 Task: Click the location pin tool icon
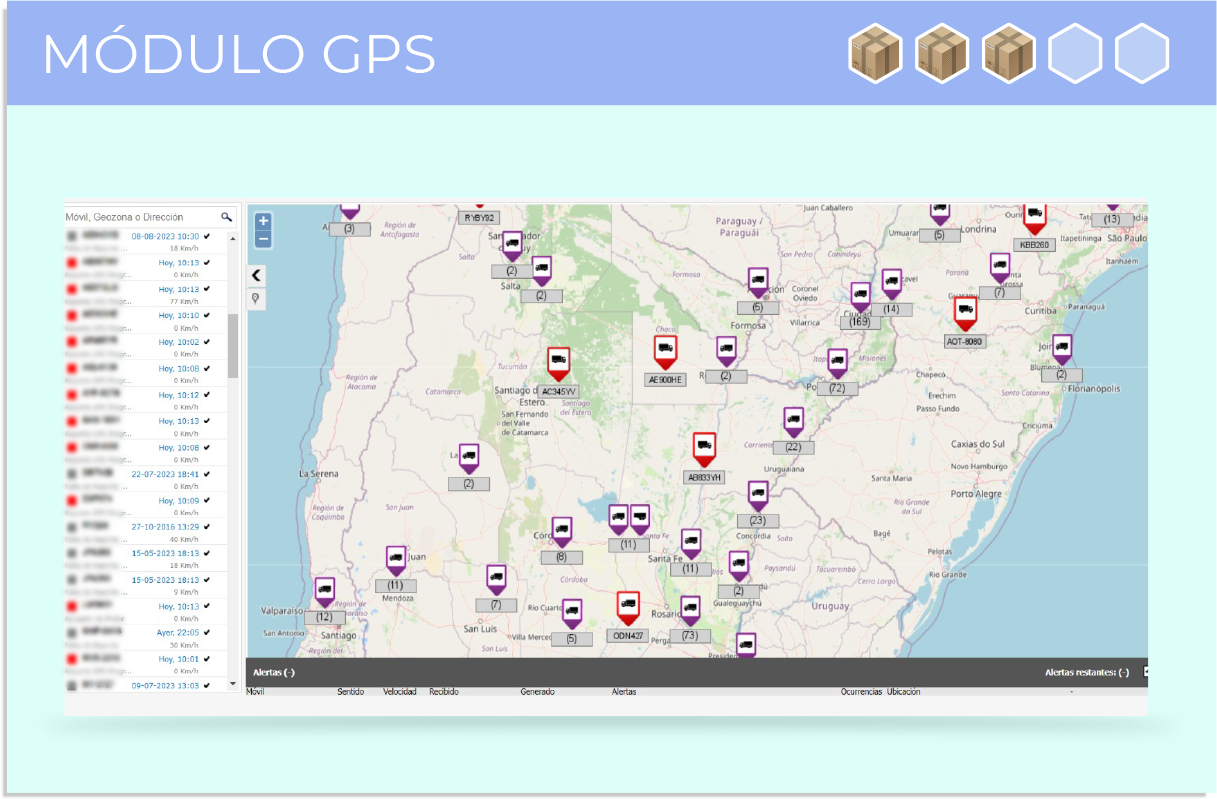pyautogui.click(x=256, y=299)
